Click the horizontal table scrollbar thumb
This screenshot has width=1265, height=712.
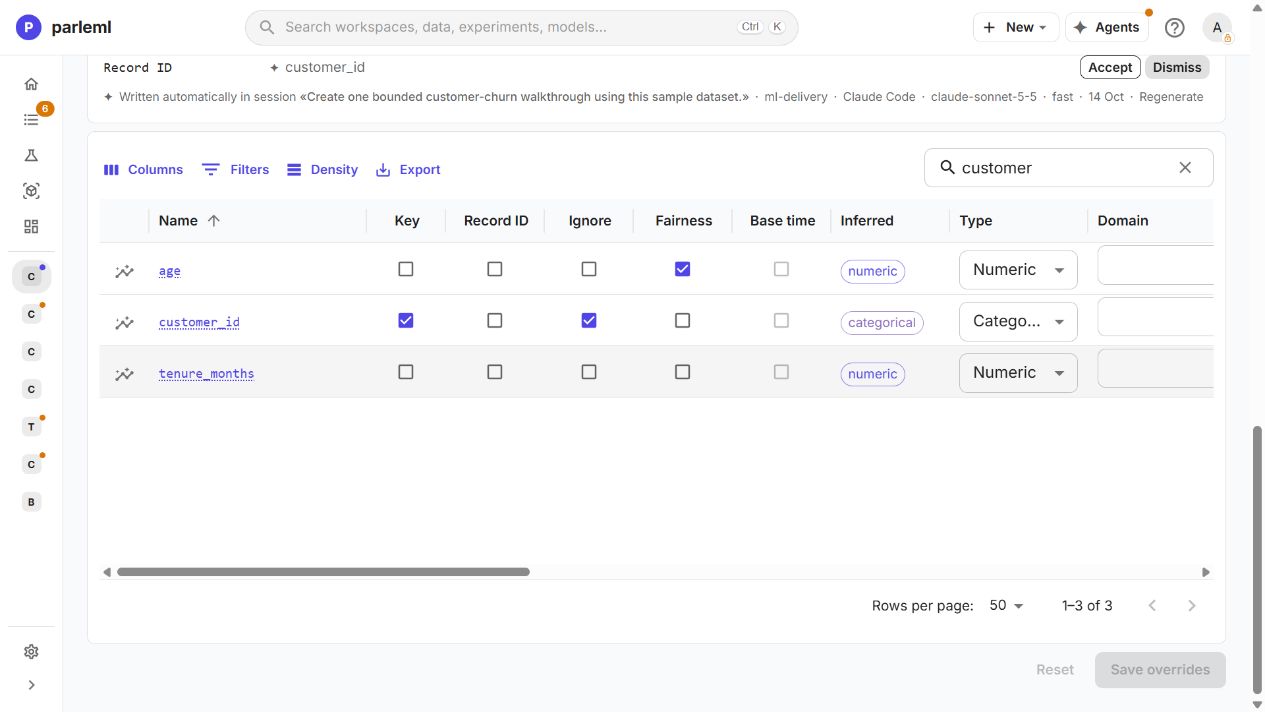323,572
